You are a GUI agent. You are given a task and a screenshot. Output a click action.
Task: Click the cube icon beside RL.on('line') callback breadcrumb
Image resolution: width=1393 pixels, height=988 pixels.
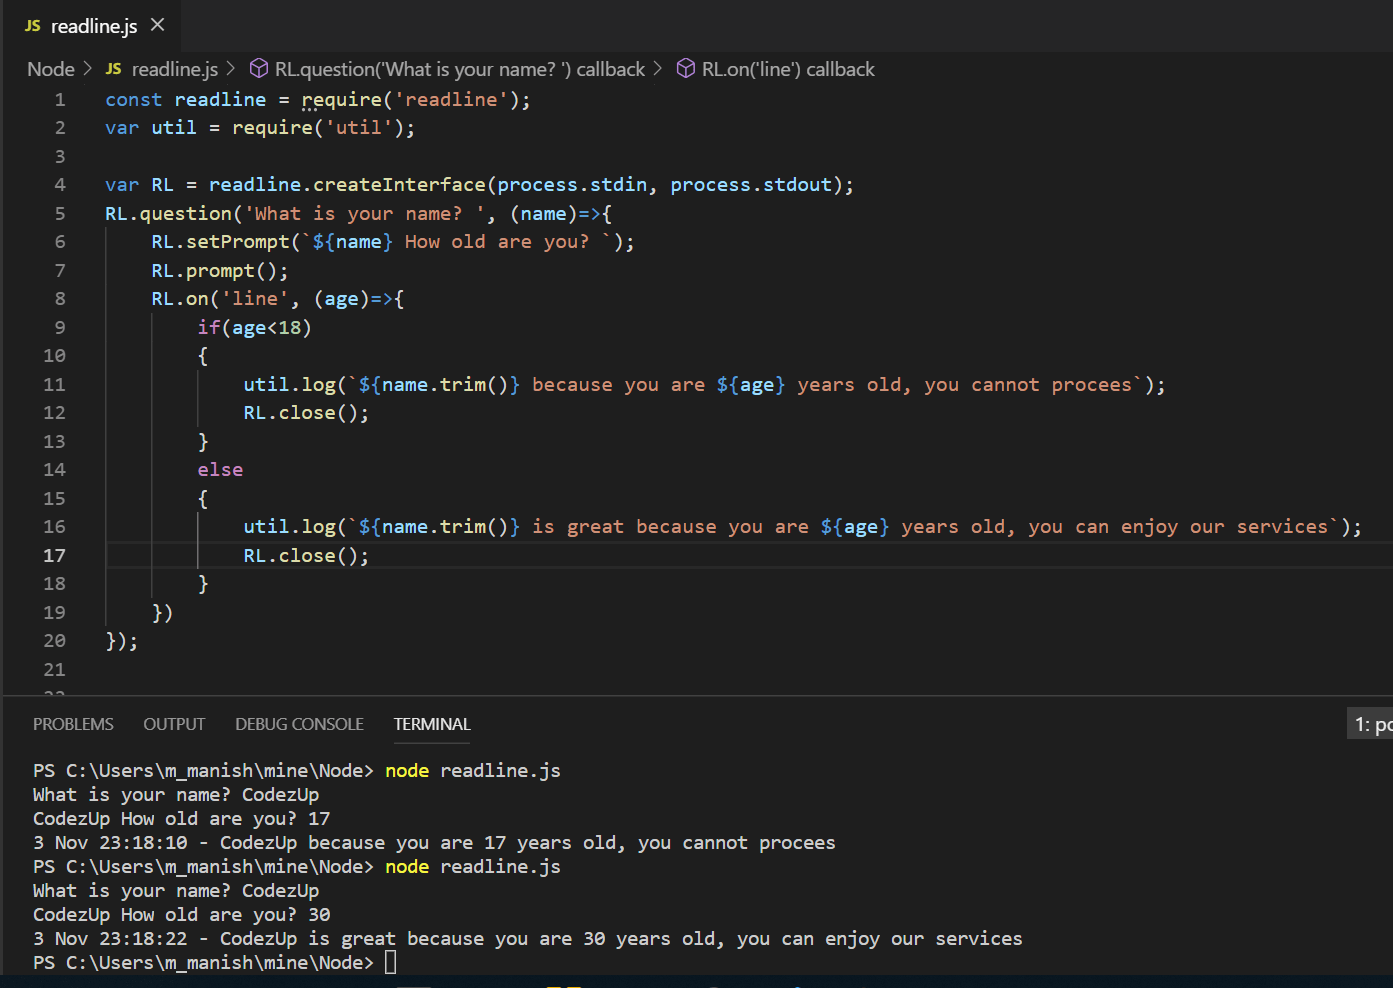pyautogui.click(x=687, y=69)
